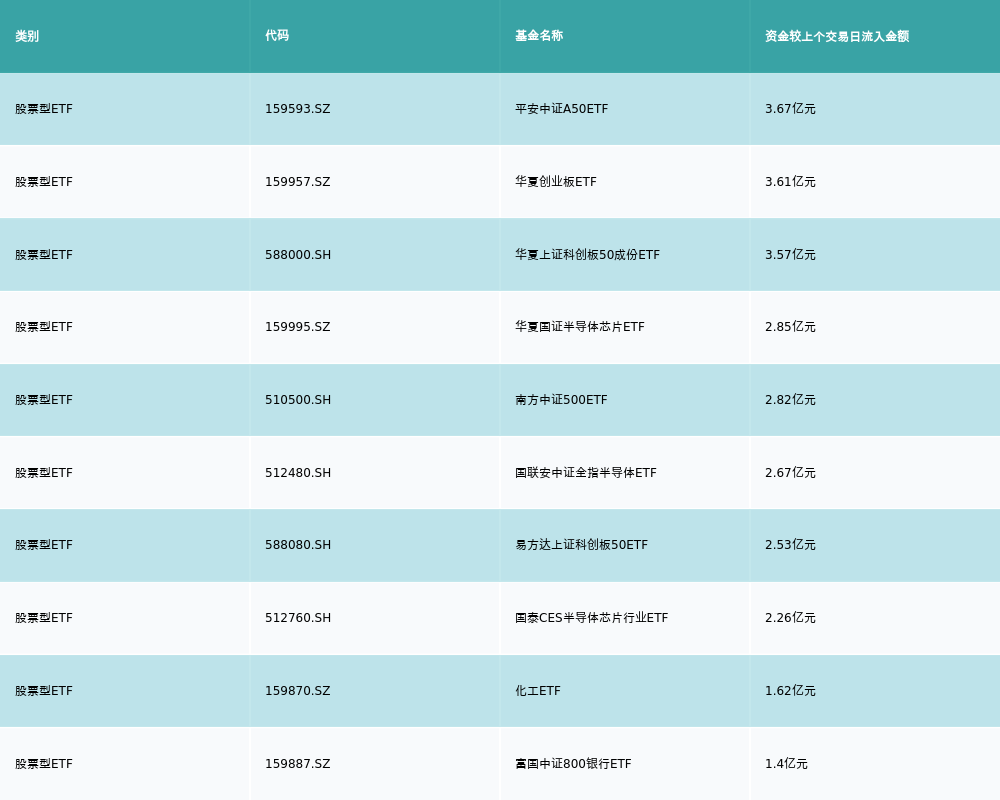The width and height of the screenshot is (1000, 800).
Task: Select fund name 华夏上证科创板50成份ETF
Action: [x=587, y=255]
